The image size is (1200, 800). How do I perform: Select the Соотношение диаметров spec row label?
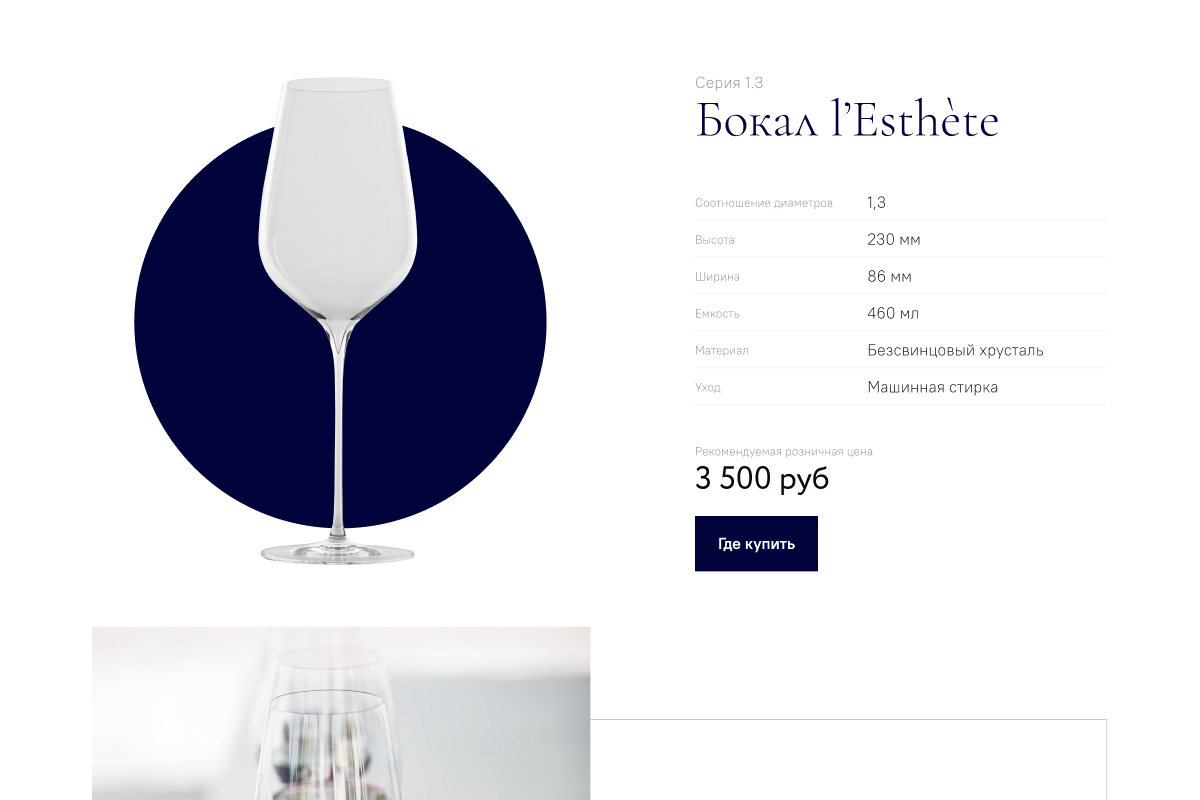[x=764, y=203]
